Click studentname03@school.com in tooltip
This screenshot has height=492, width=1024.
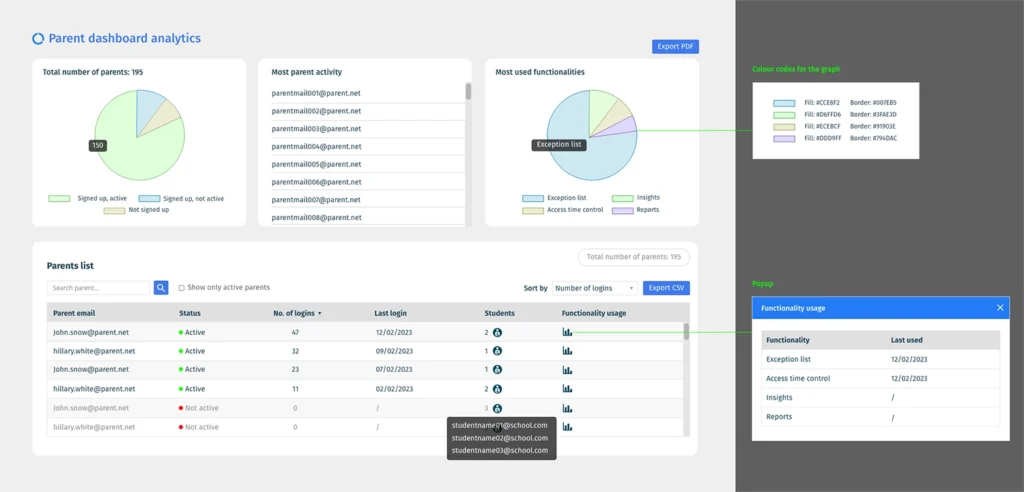[x=500, y=451]
